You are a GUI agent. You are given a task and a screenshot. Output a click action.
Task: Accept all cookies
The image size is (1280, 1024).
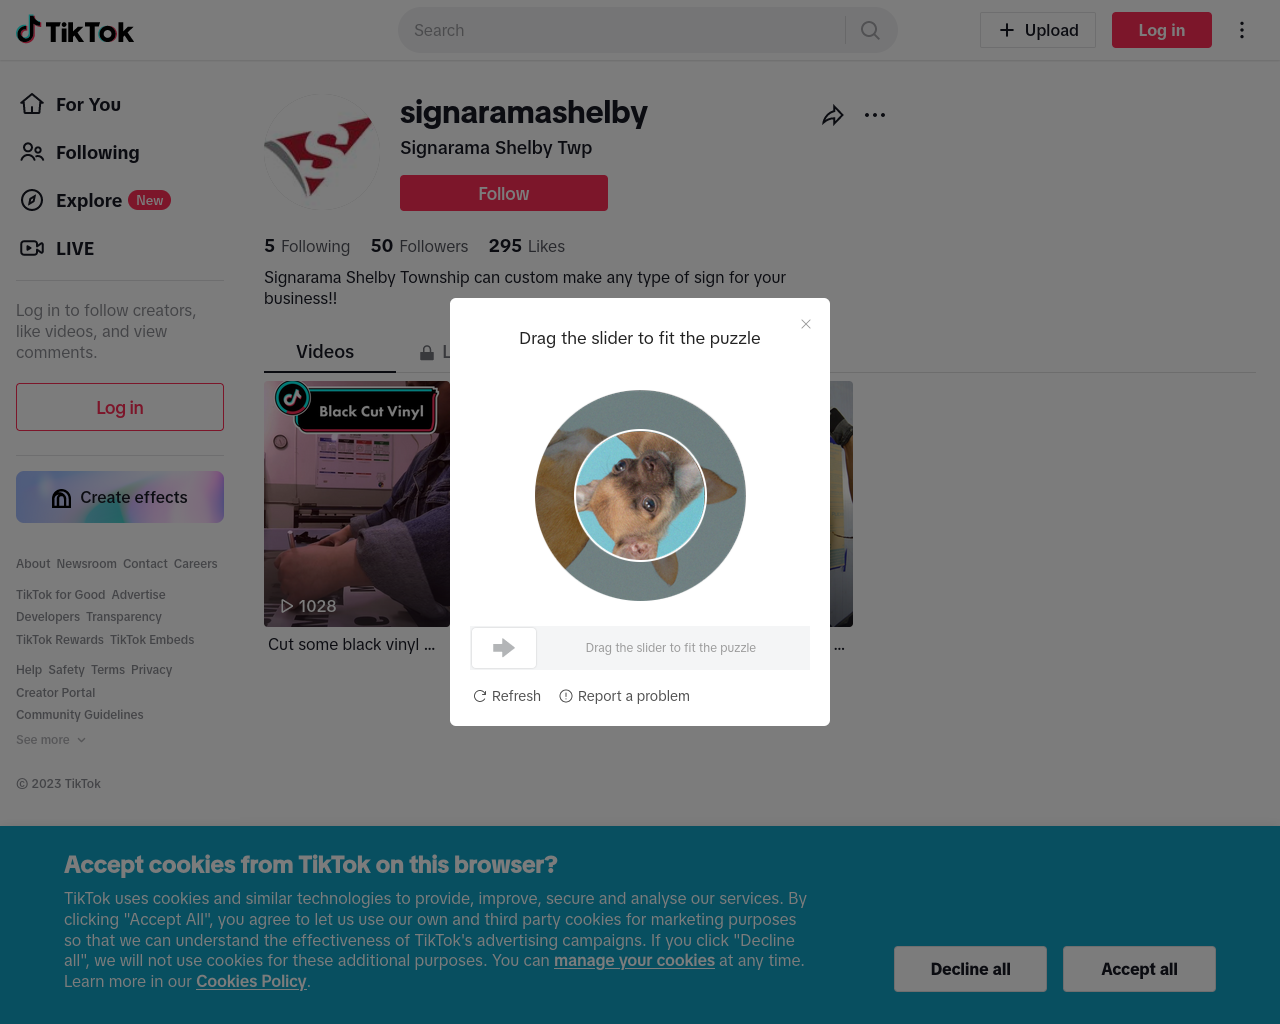1139,969
